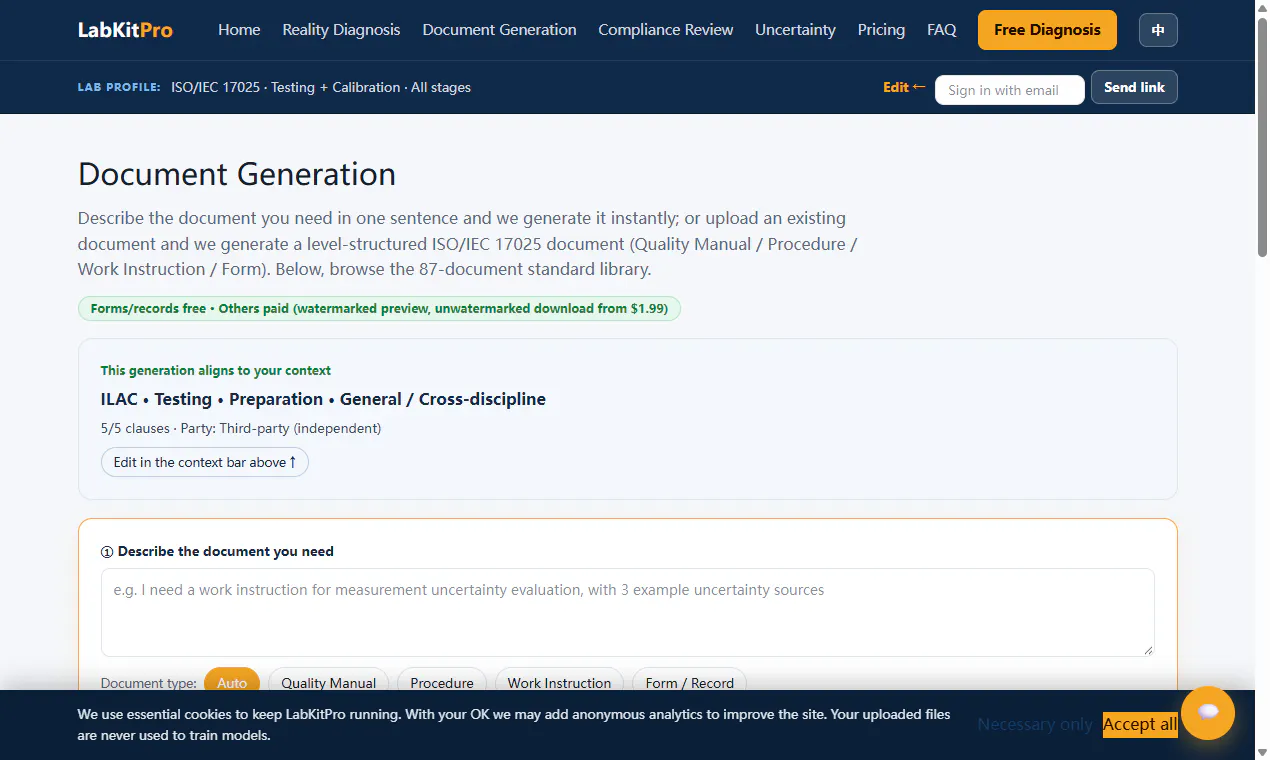Screen dimensions: 1270x760
Task: Click the Document Generation page heading
Action: pyautogui.click(x=237, y=174)
